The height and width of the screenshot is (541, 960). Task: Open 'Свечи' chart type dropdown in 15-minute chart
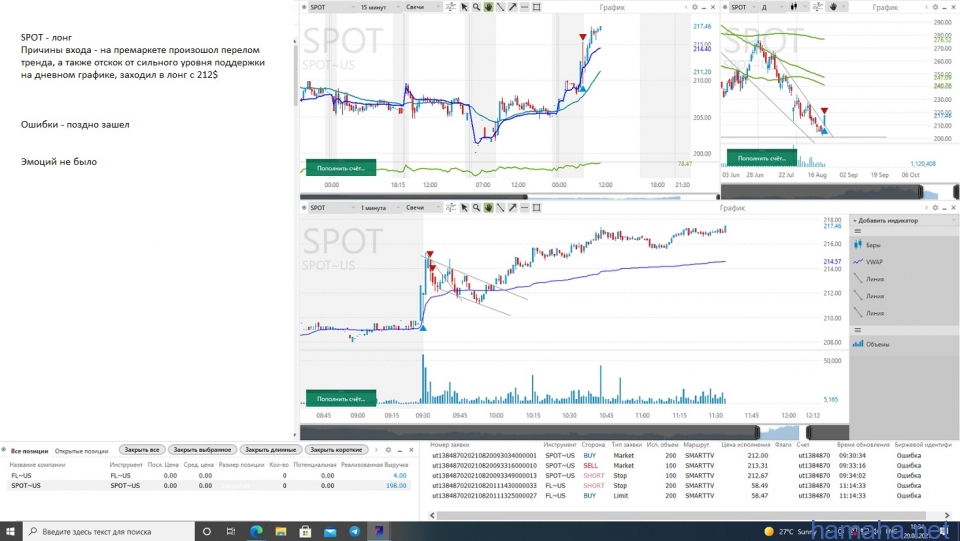[x=422, y=7]
